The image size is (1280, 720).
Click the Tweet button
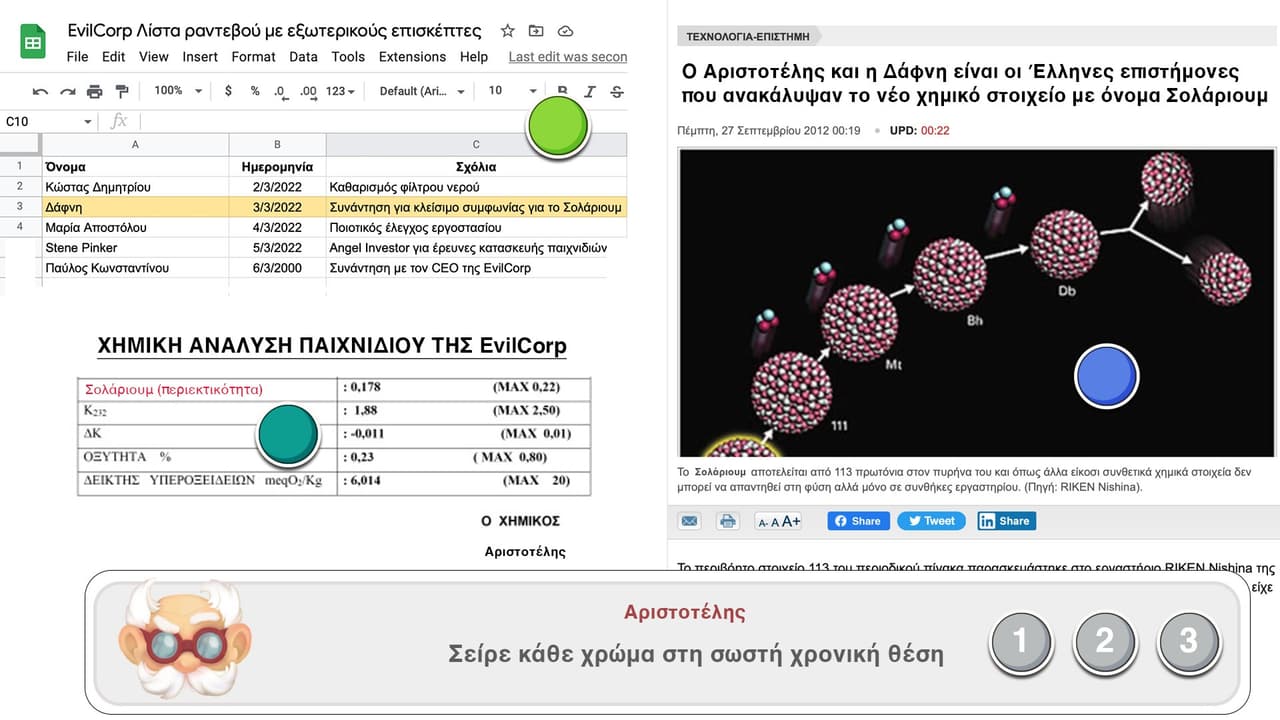pos(930,521)
